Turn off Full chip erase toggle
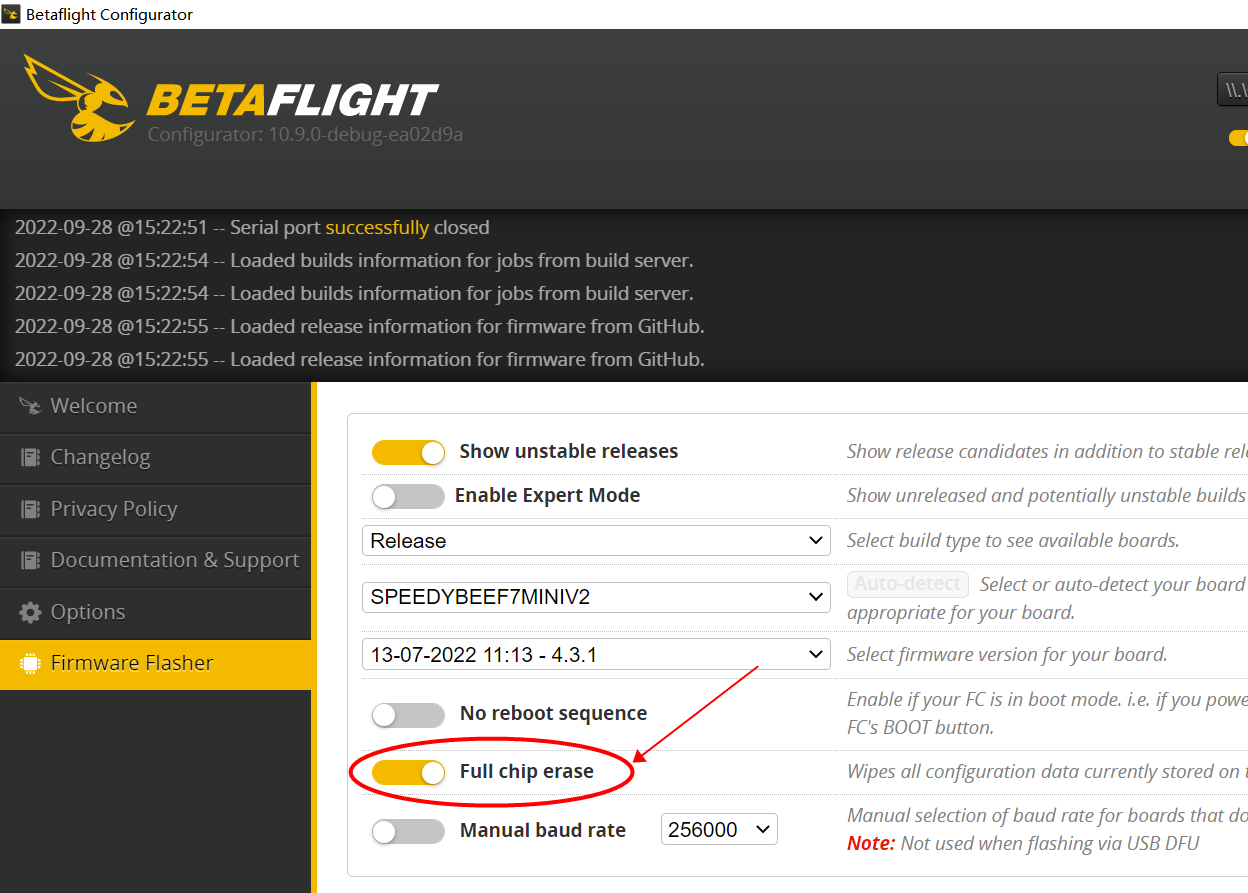Screen dimensions: 1248x893 (408, 772)
